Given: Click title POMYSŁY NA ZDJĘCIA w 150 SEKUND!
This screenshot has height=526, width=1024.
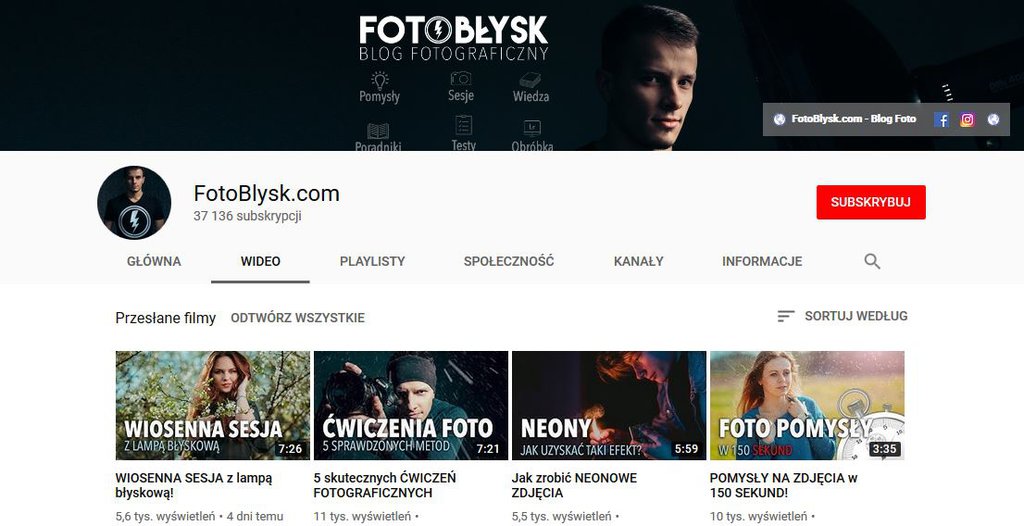Looking at the screenshot, I should [x=784, y=485].
